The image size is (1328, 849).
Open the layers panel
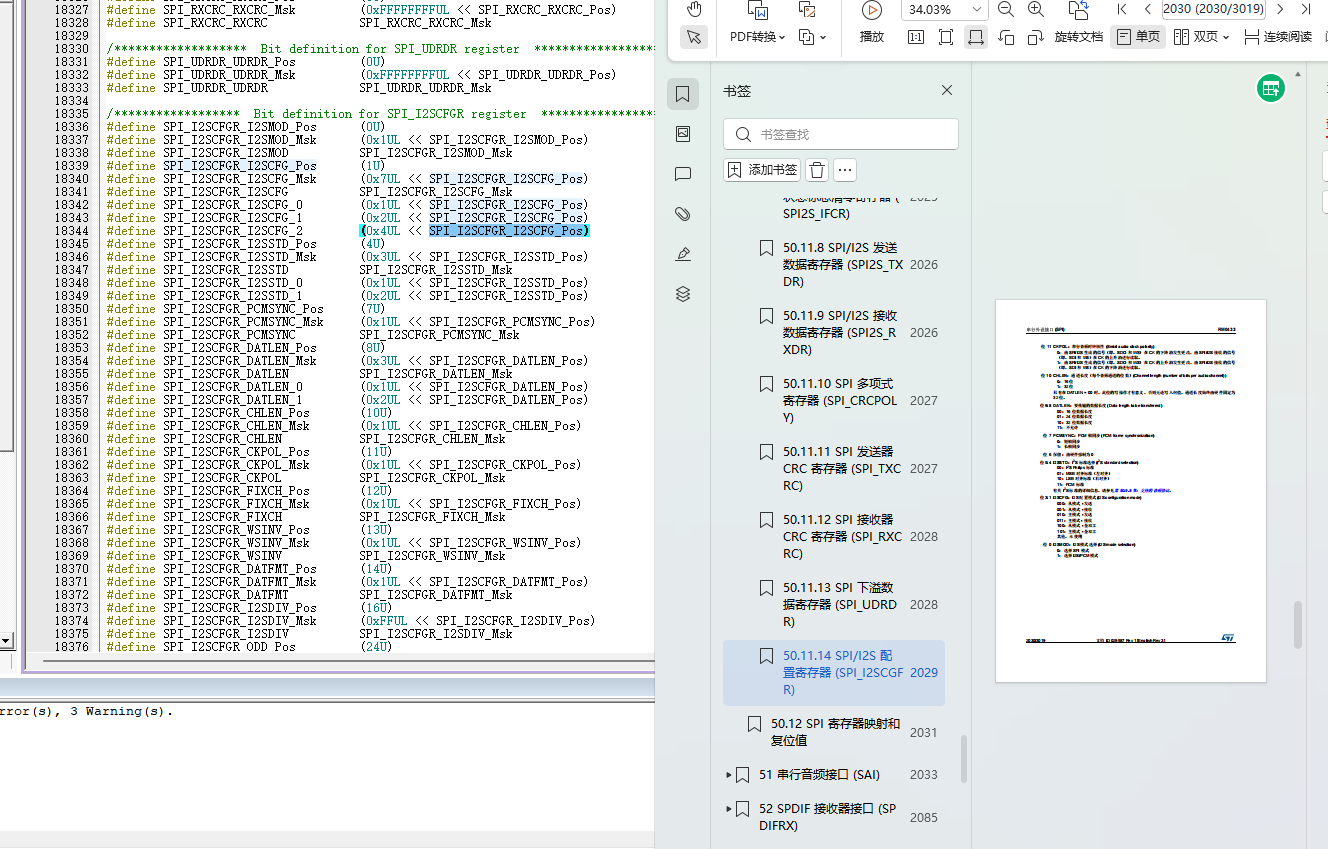[x=682, y=292]
